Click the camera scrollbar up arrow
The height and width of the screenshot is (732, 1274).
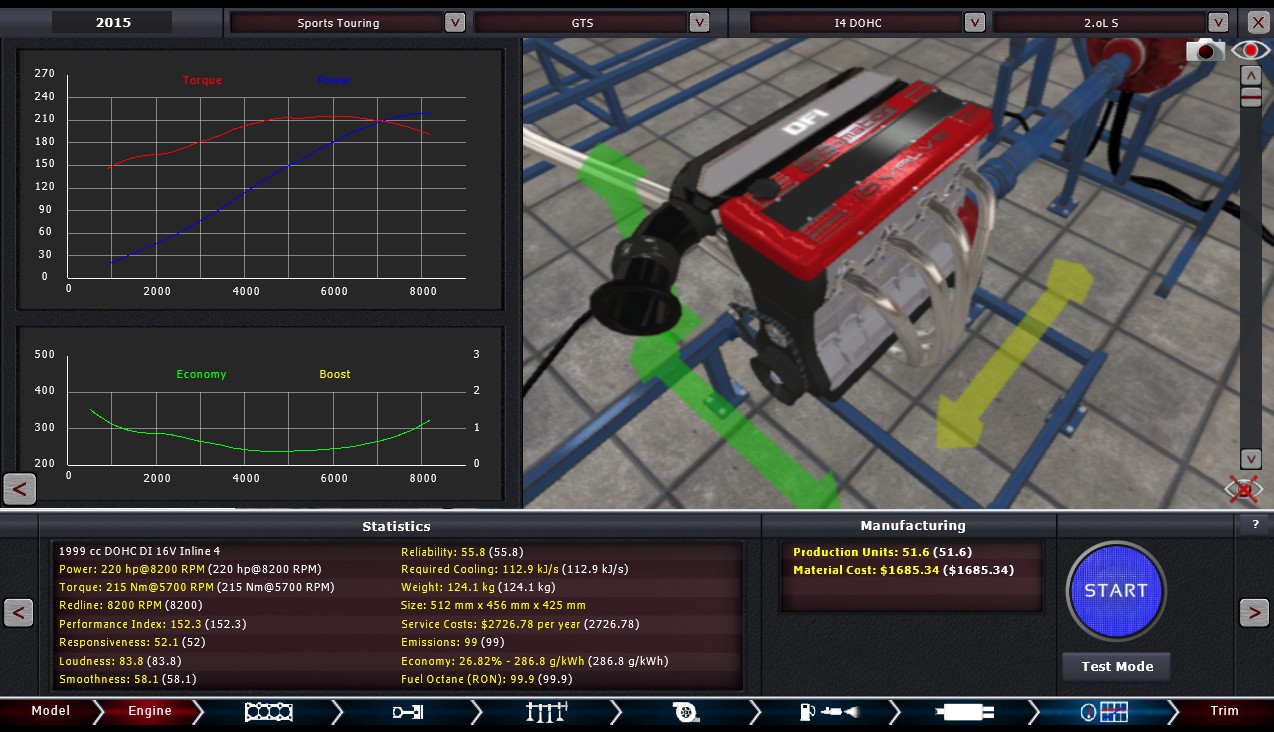(1250, 75)
